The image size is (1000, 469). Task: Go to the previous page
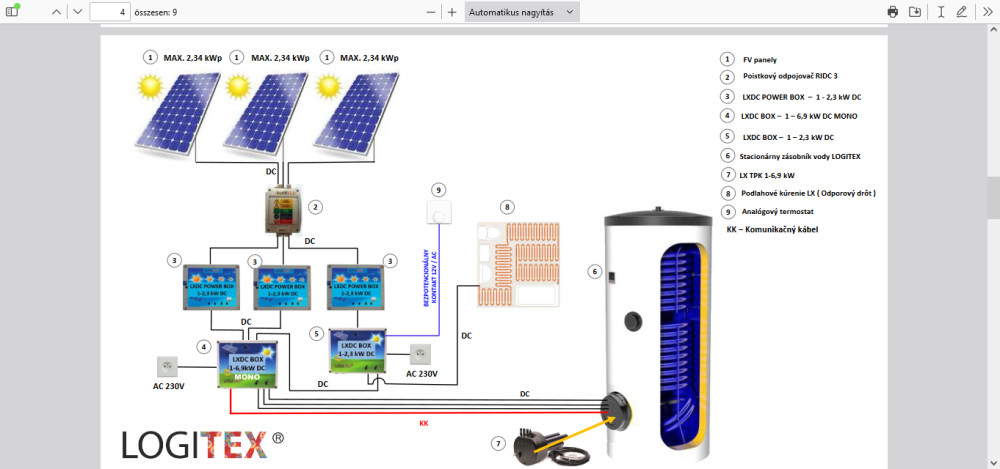(x=56, y=11)
